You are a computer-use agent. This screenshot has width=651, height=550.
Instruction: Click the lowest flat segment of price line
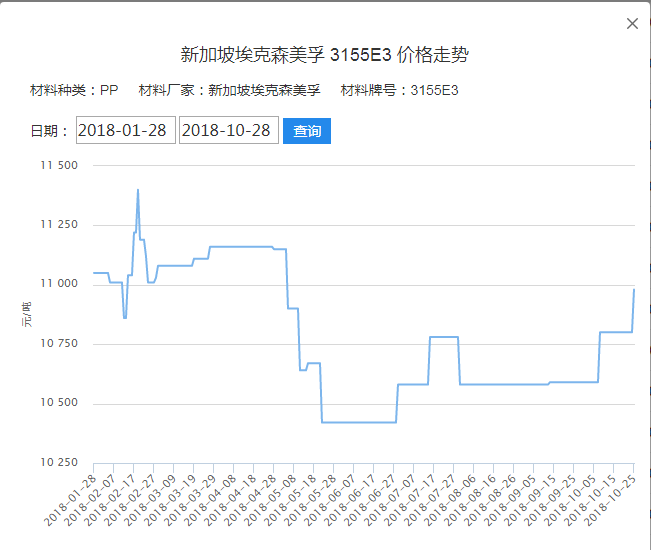point(360,422)
